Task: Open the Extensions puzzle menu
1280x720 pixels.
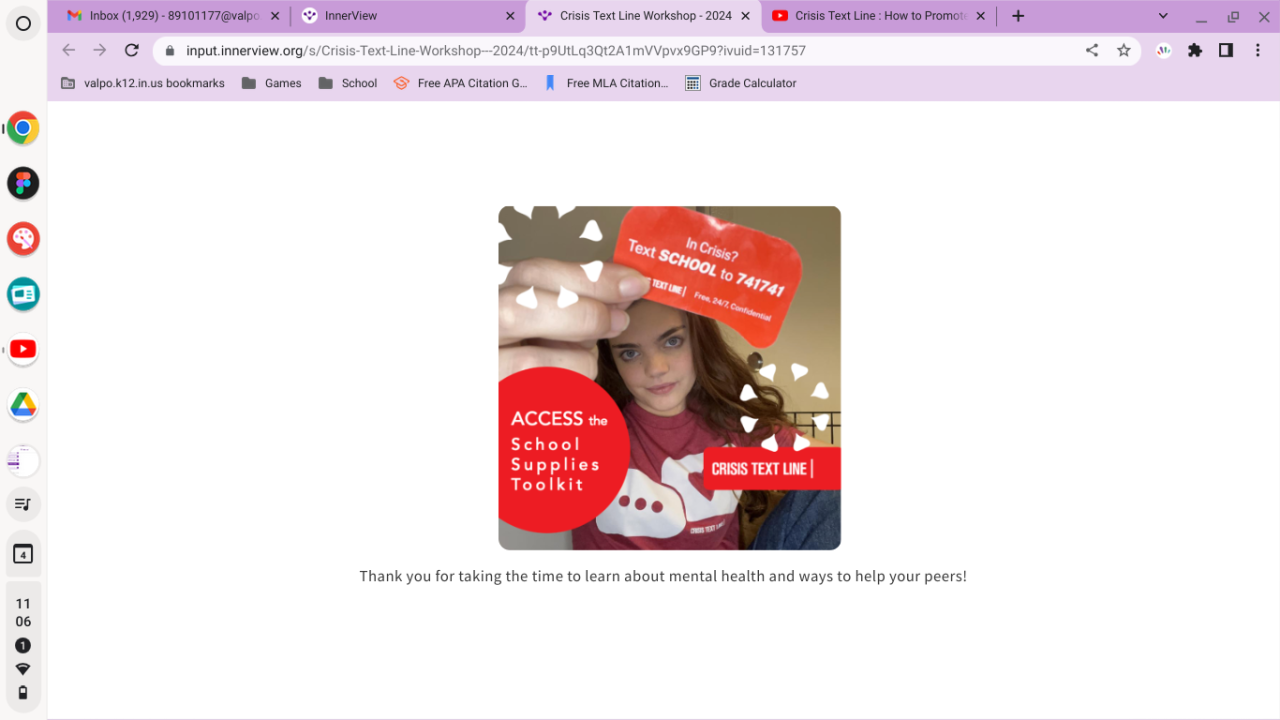Action: pos(1195,50)
